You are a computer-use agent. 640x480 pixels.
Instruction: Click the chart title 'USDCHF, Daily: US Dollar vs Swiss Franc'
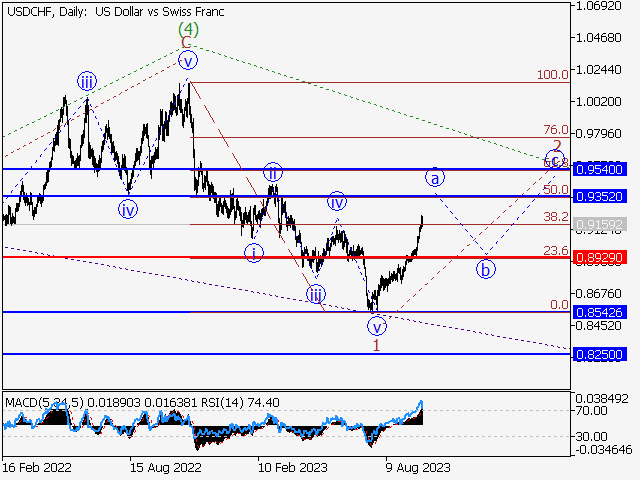pyautogui.click(x=116, y=11)
